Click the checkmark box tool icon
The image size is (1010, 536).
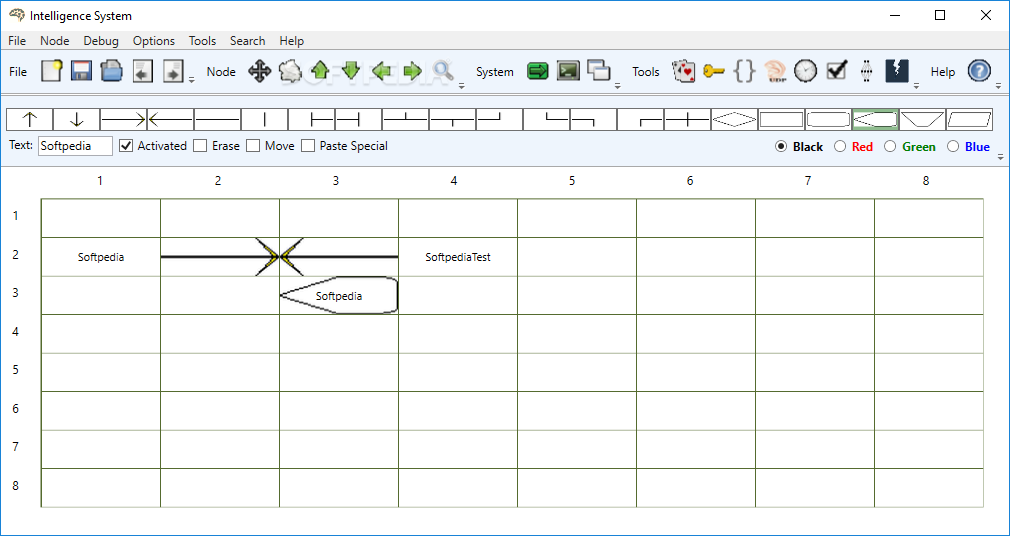[836, 70]
